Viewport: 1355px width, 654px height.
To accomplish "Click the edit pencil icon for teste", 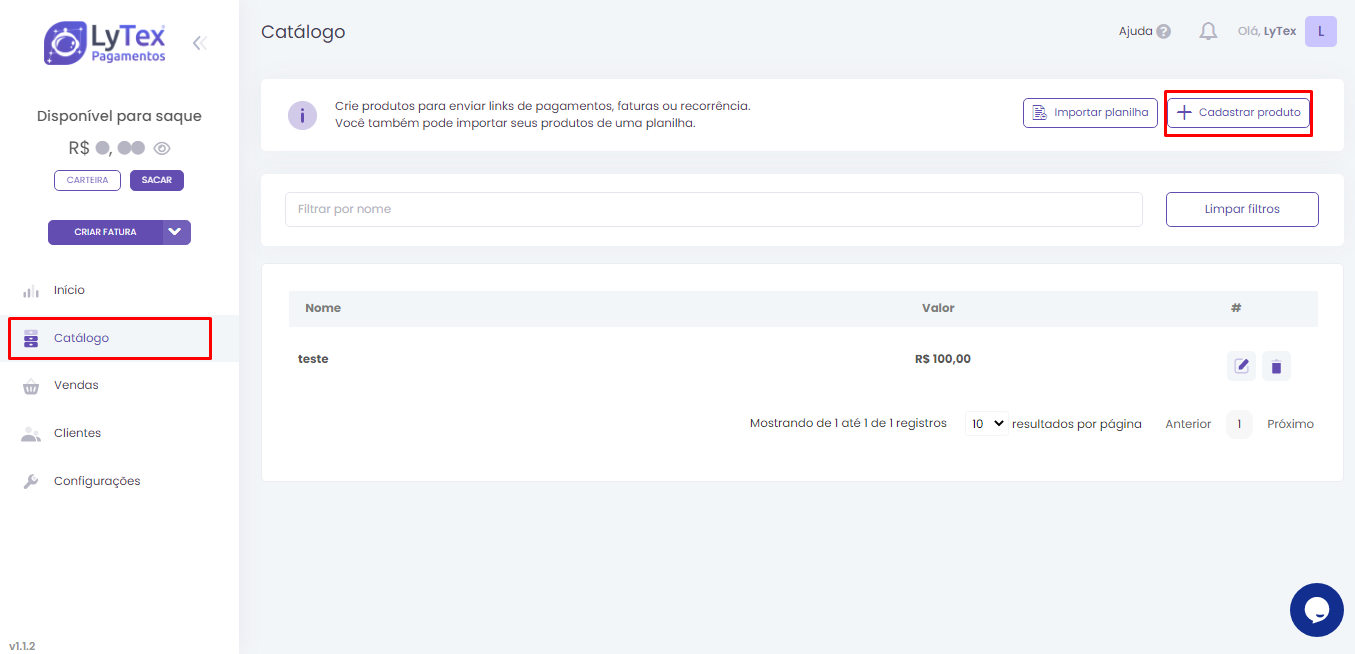I will click(x=1241, y=366).
